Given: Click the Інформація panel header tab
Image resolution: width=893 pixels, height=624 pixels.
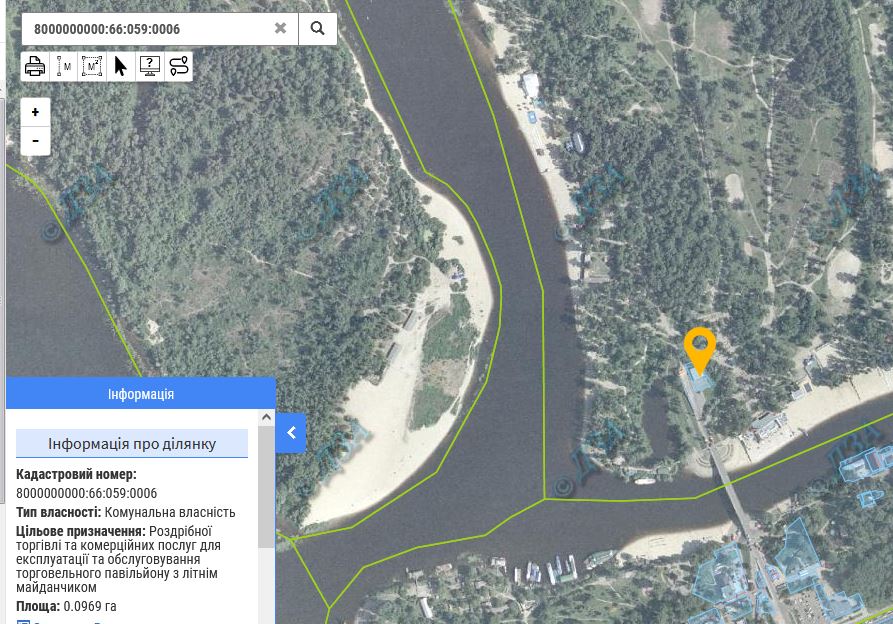Looking at the screenshot, I should point(140,394).
